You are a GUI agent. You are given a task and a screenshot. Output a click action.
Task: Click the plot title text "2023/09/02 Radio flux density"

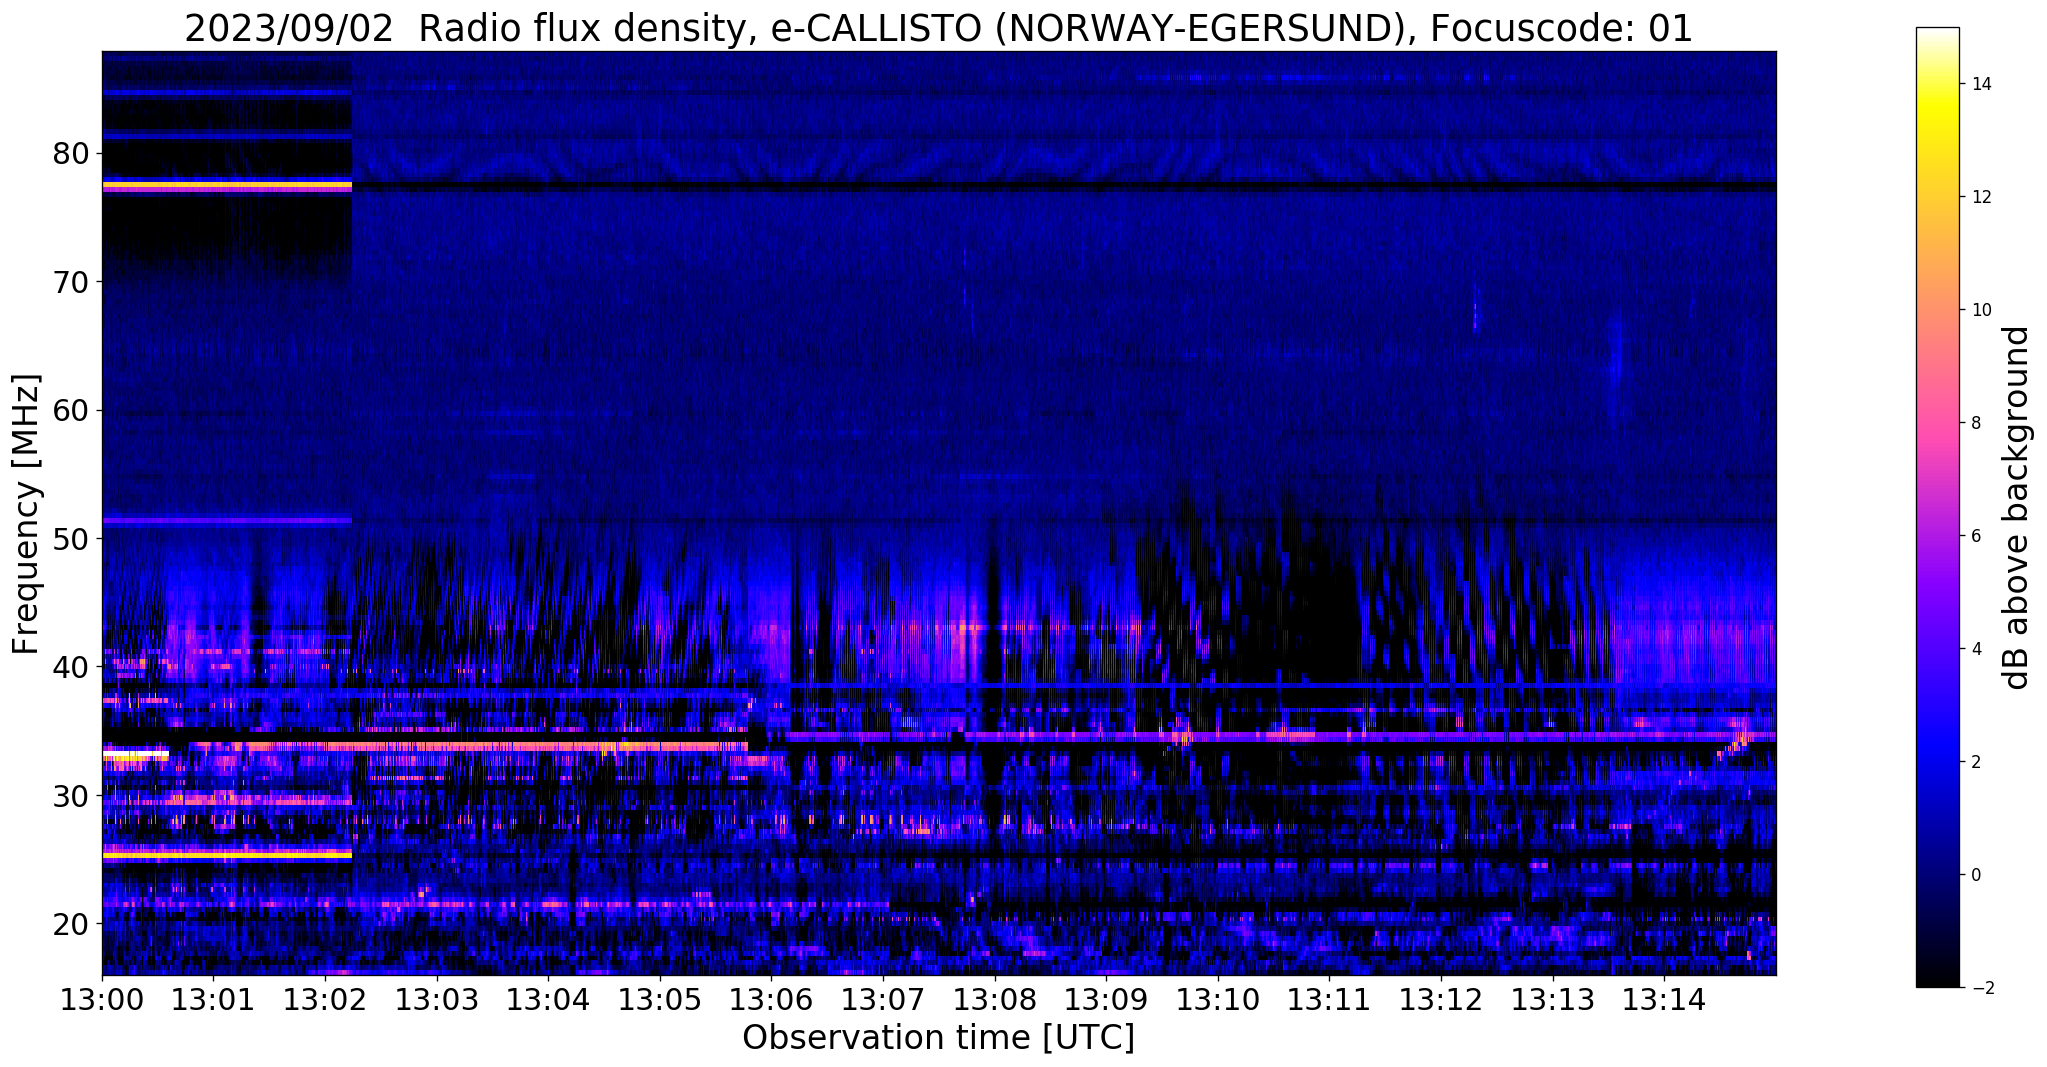click(x=466, y=29)
